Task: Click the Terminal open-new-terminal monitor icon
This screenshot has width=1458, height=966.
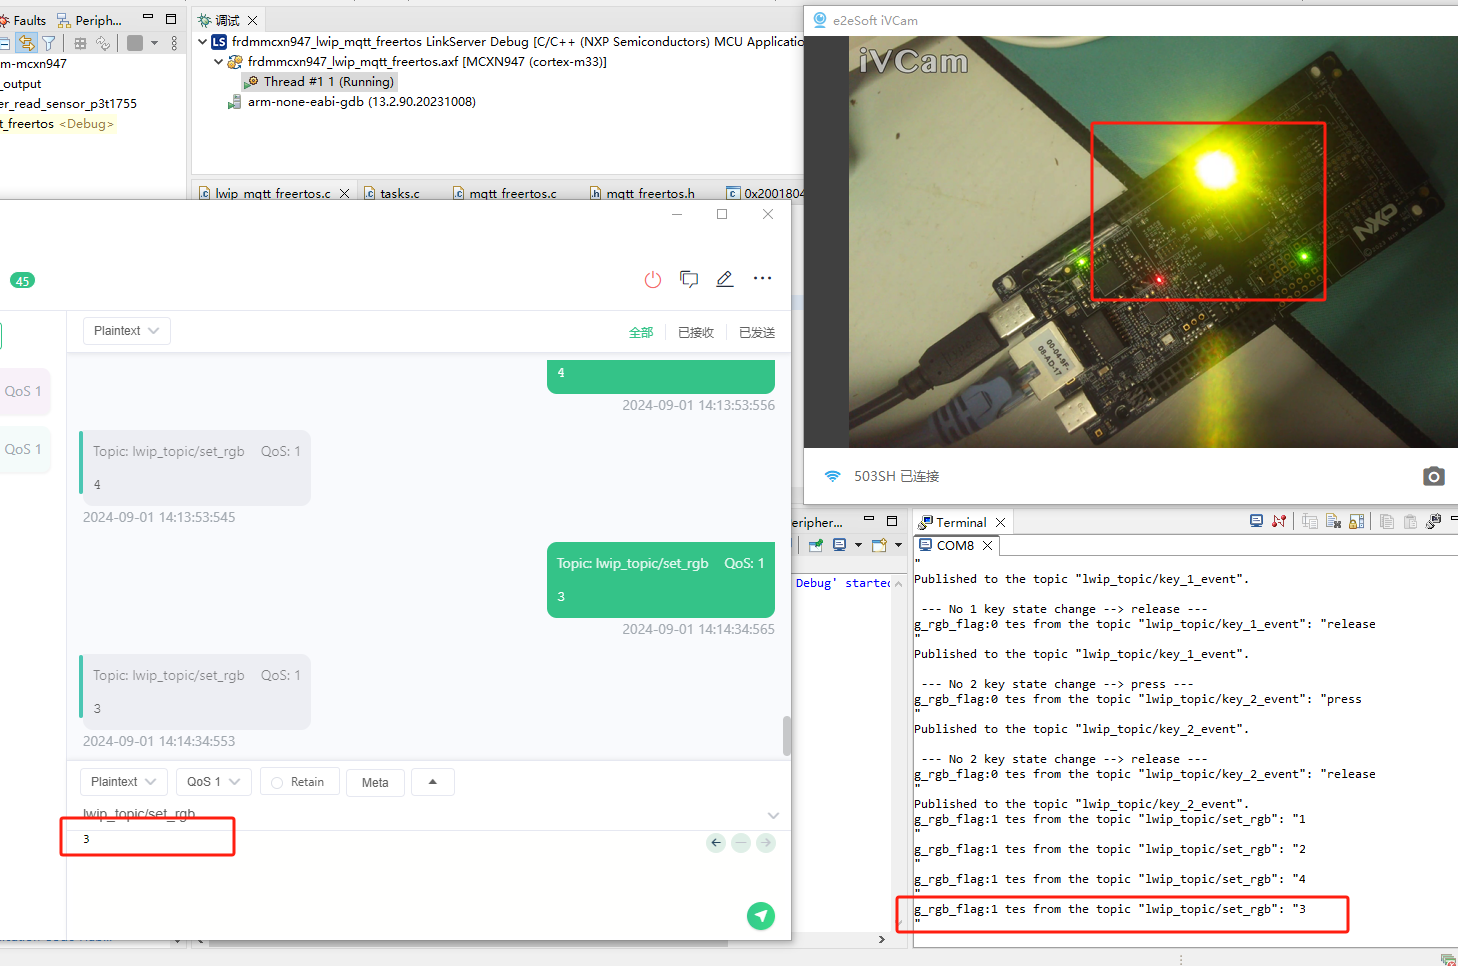Action: [x=1256, y=521]
